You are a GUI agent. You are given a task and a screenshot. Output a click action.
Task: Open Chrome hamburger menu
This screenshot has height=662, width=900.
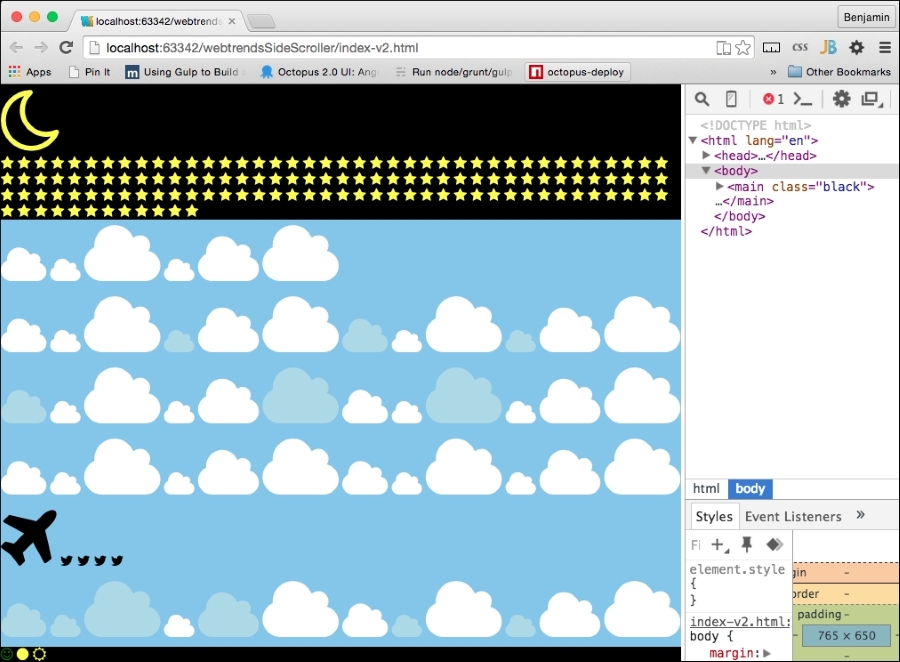tap(885, 47)
